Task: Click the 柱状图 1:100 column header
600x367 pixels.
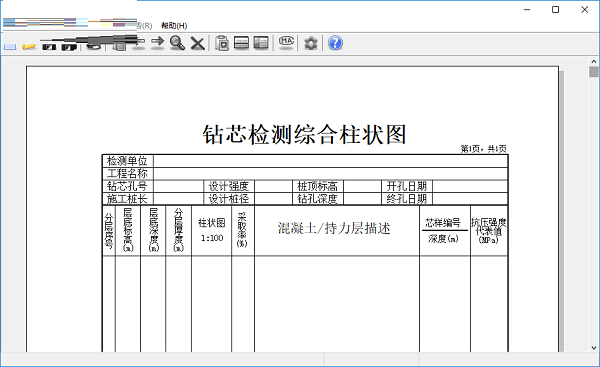Action: tap(212, 230)
